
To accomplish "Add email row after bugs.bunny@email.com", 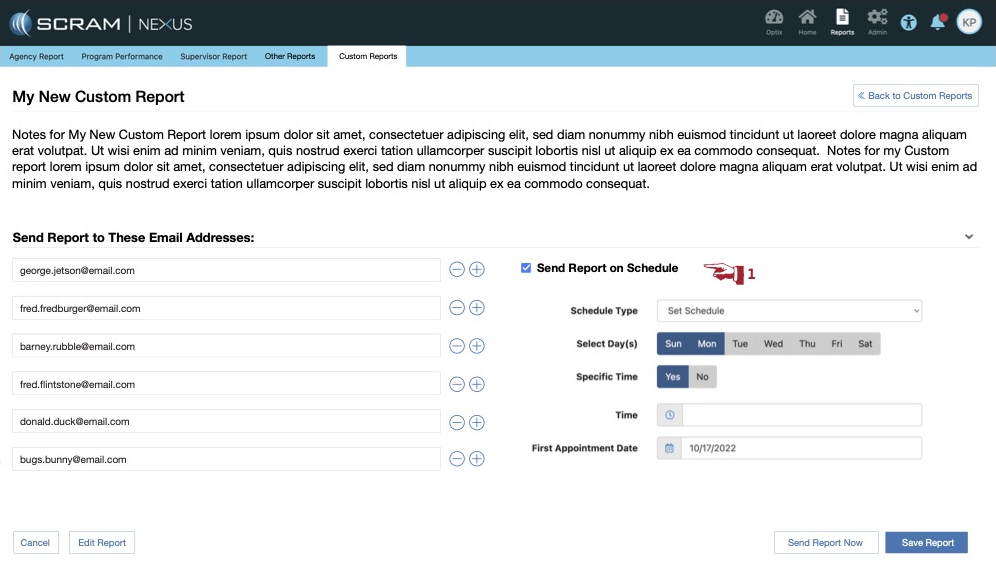I will coord(477,459).
